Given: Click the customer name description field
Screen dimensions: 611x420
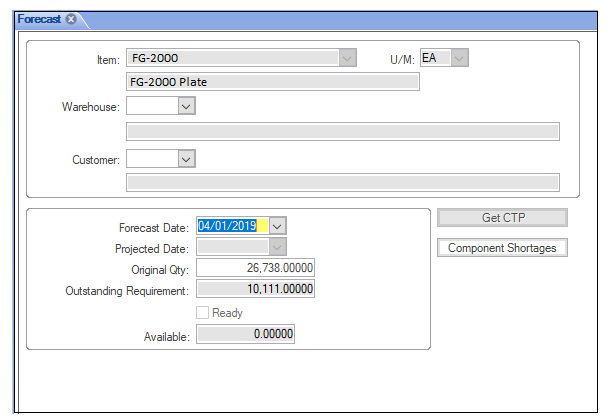Looking at the screenshot, I should 343,183.
